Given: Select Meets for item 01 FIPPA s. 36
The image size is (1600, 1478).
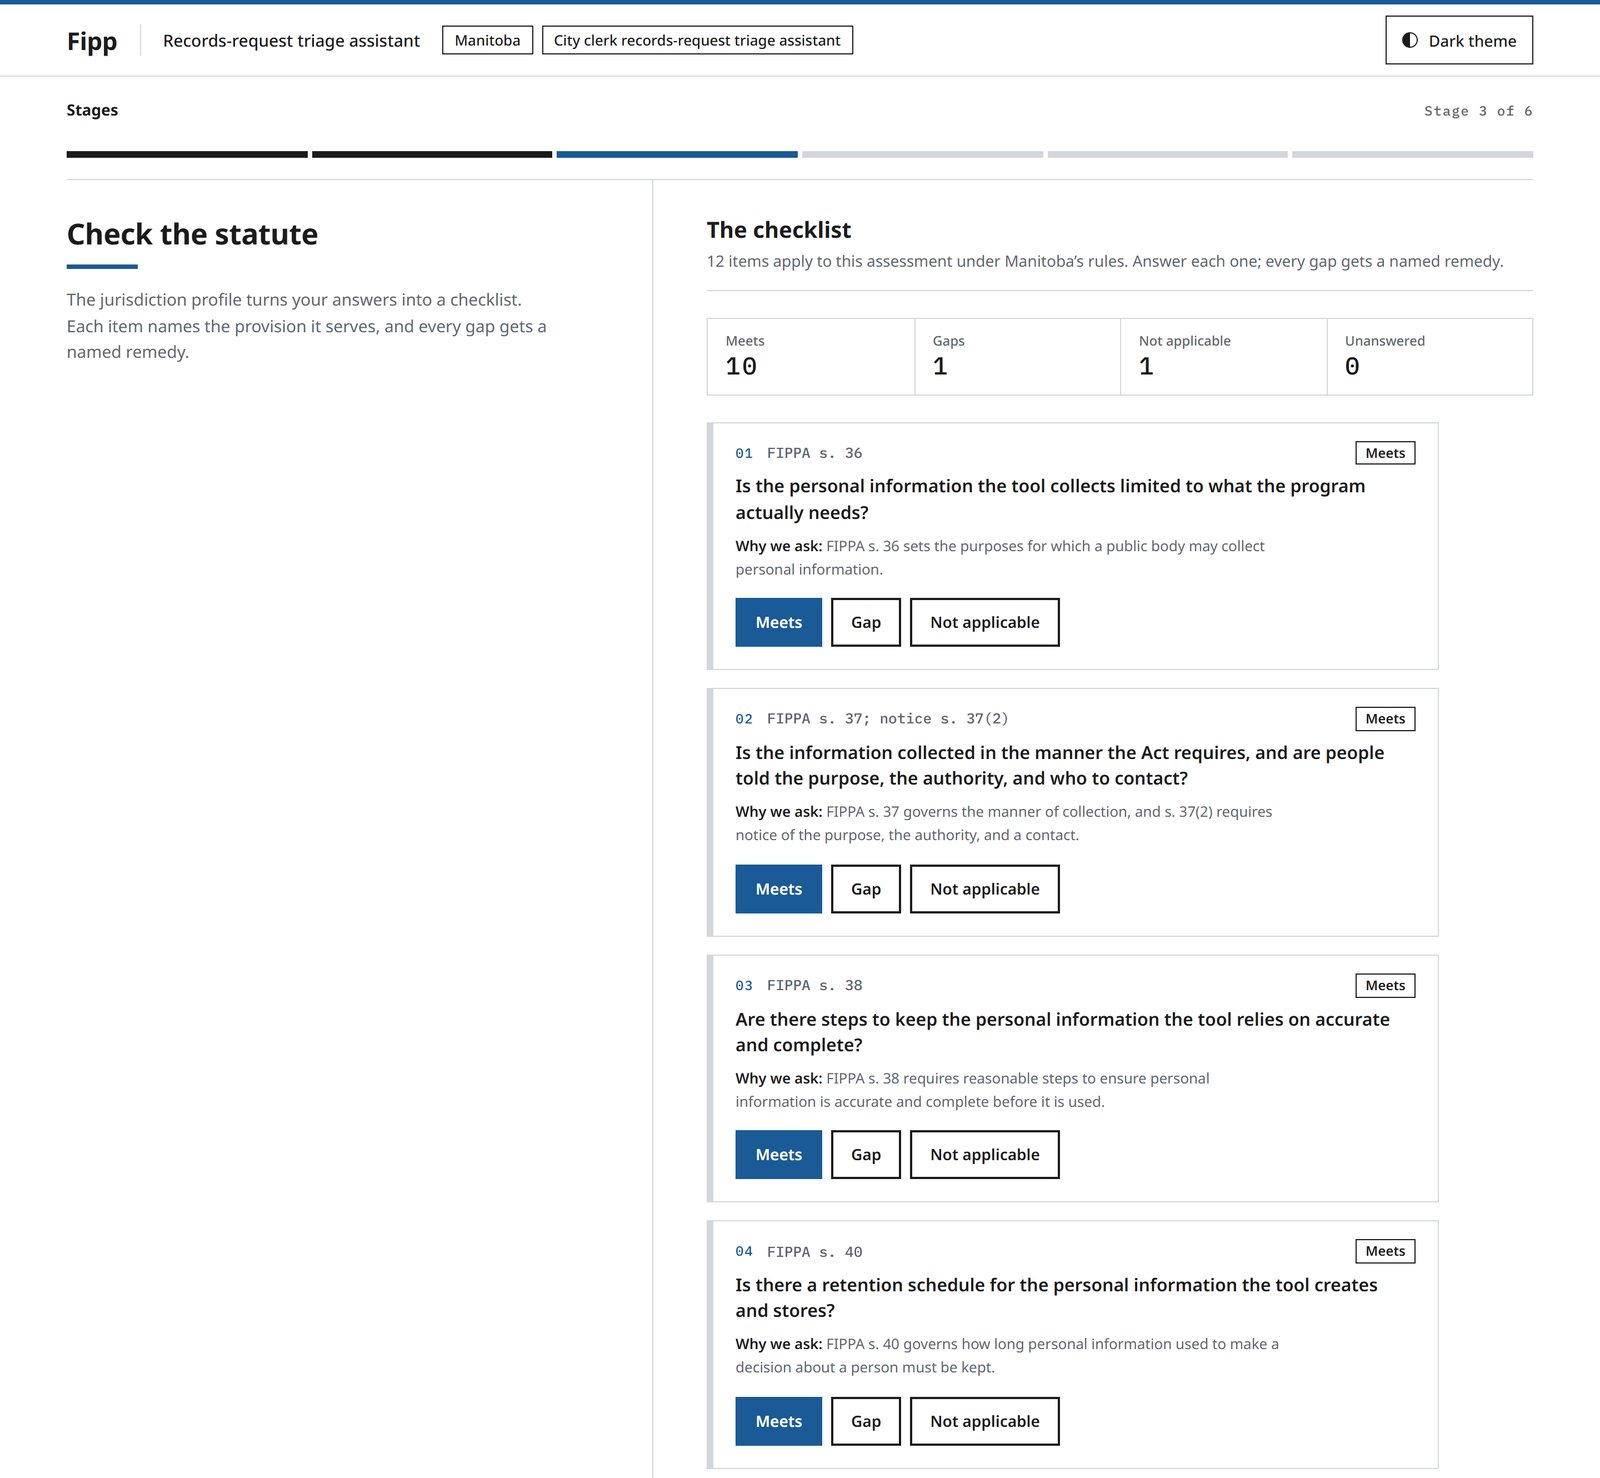Looking at the screenshot, I should coord(778,622).
